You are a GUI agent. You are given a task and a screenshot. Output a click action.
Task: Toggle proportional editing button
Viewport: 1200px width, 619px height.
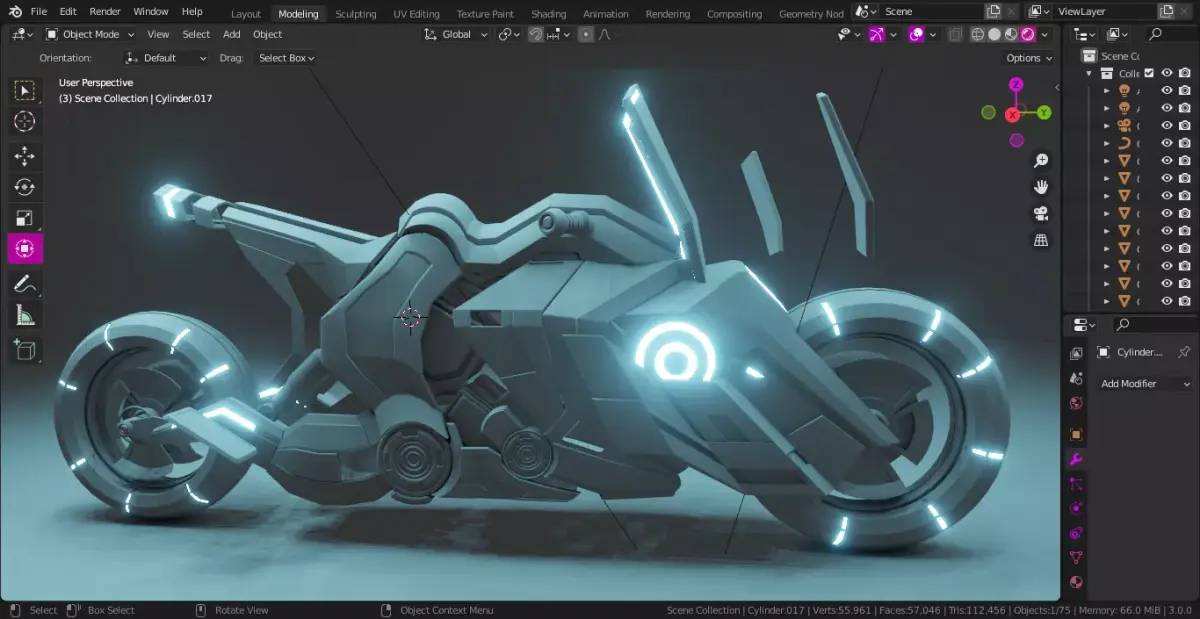point(586,34)
